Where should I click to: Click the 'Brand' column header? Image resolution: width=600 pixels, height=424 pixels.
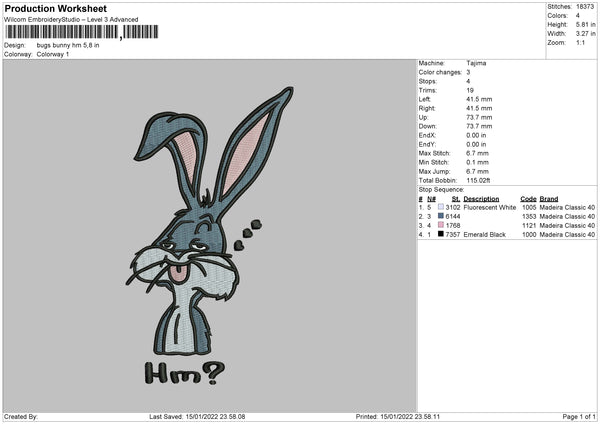(549, 199)
